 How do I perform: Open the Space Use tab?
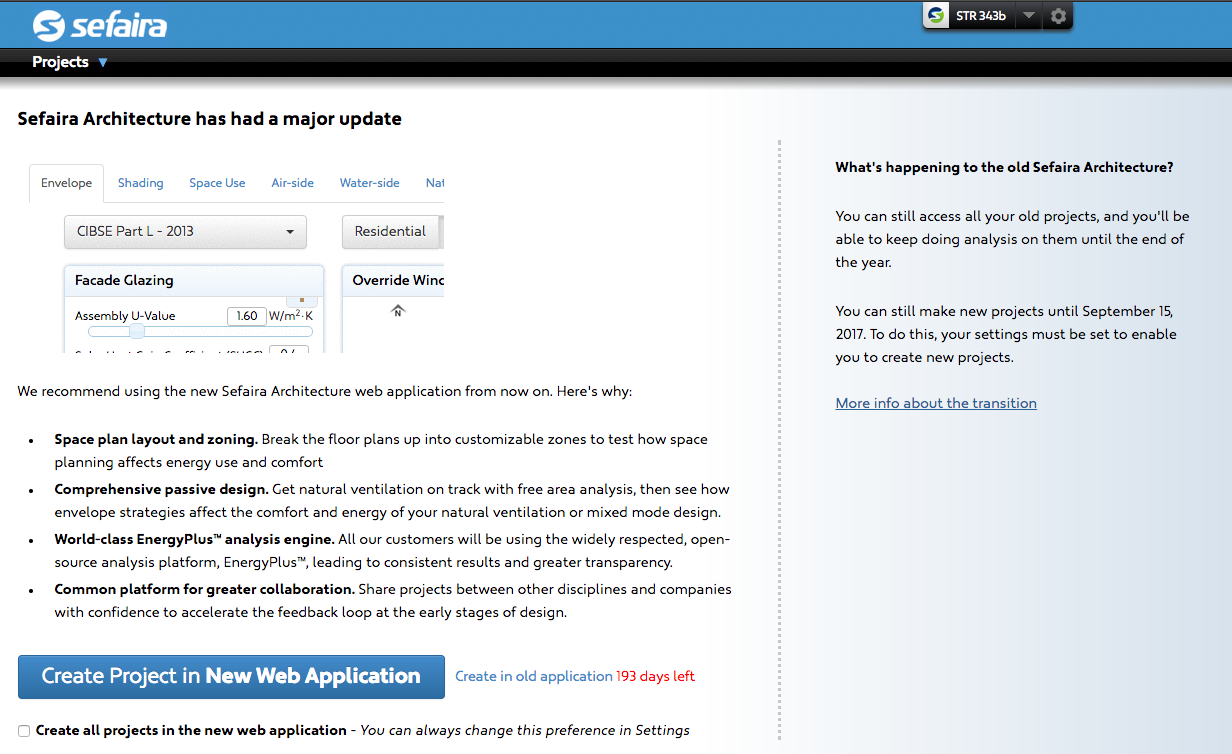217,183
